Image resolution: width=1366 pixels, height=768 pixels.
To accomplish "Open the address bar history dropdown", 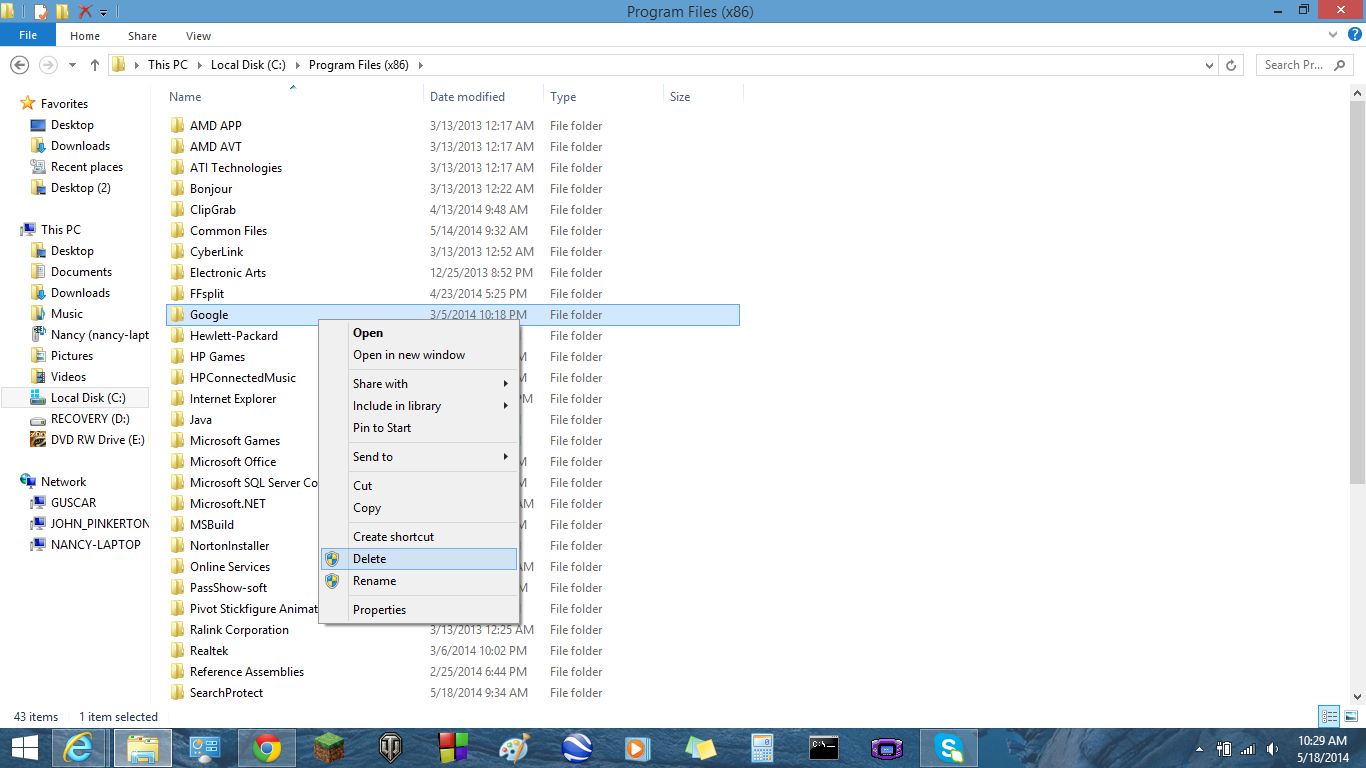I will pos(1210,65).
